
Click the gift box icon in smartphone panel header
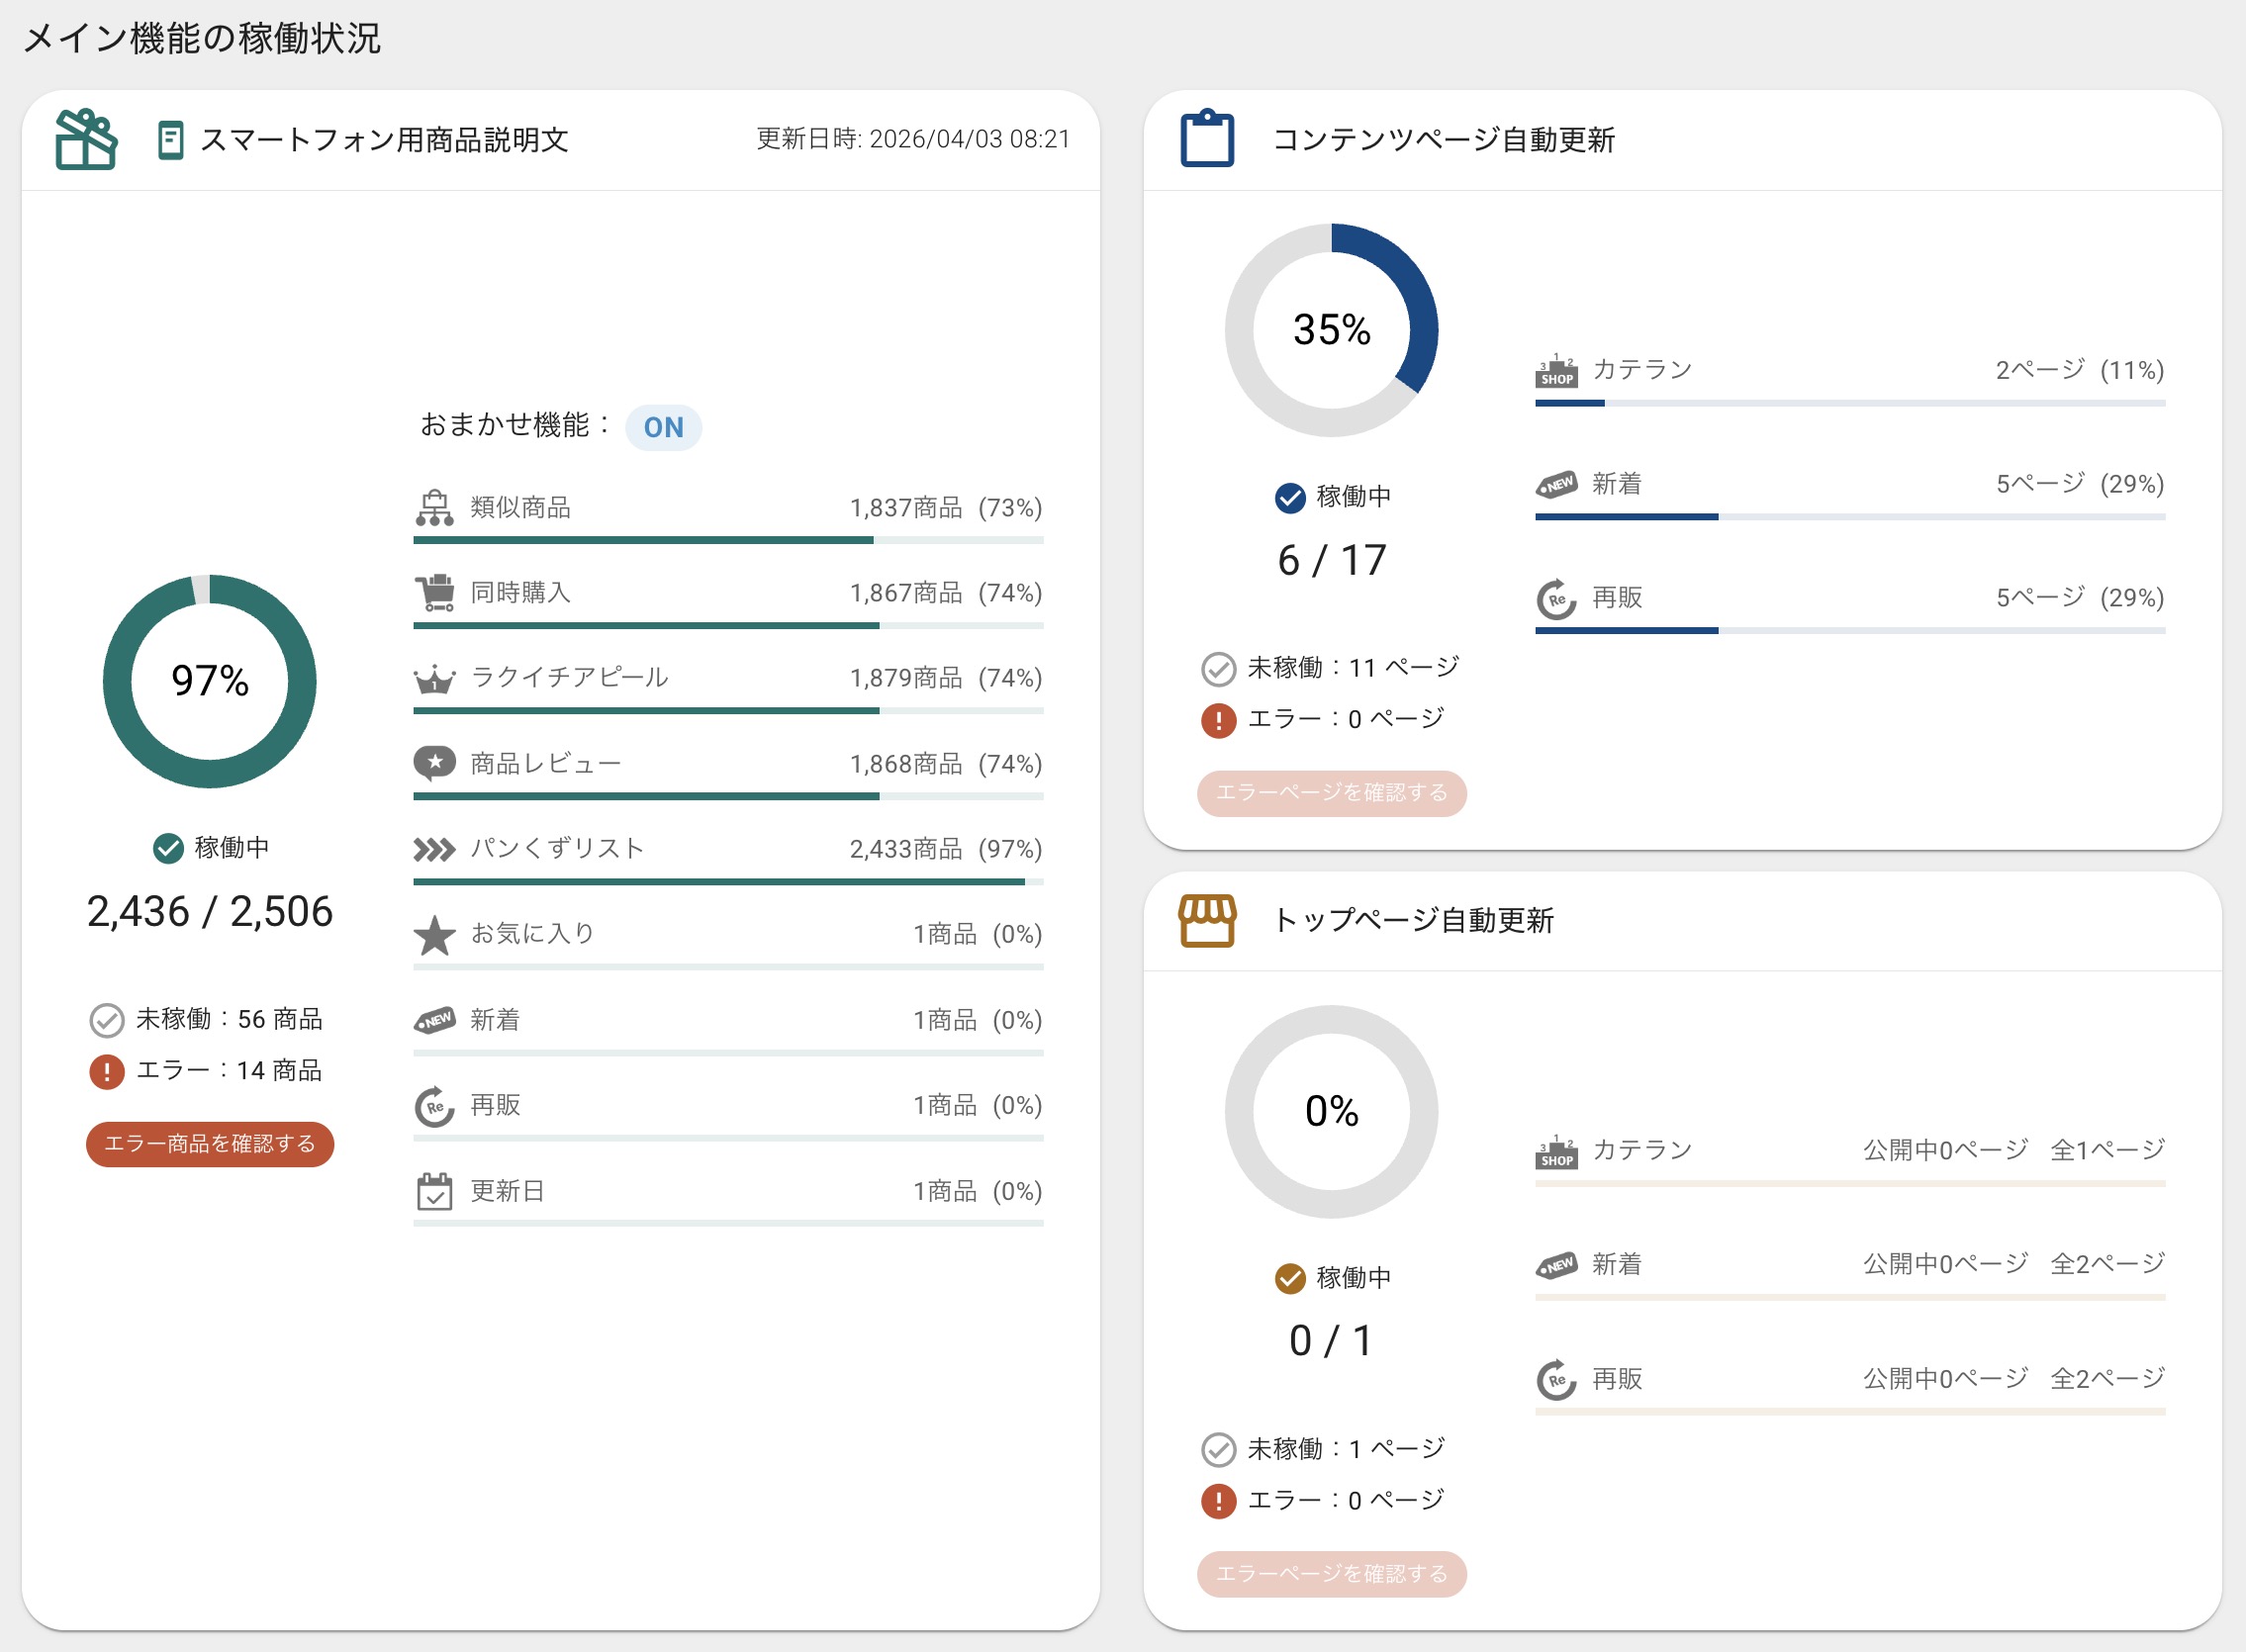[x=86, y=139]
